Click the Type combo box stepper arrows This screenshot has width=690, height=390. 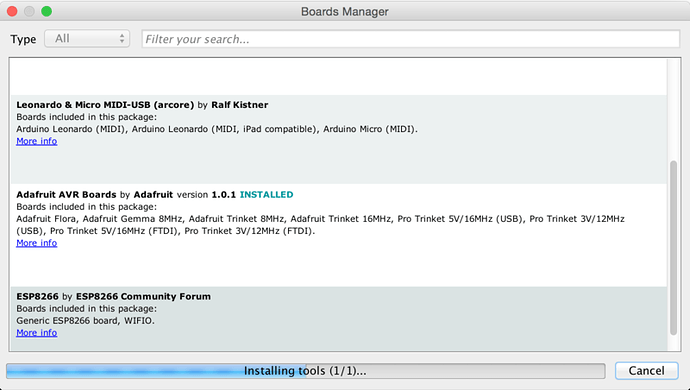122,39
